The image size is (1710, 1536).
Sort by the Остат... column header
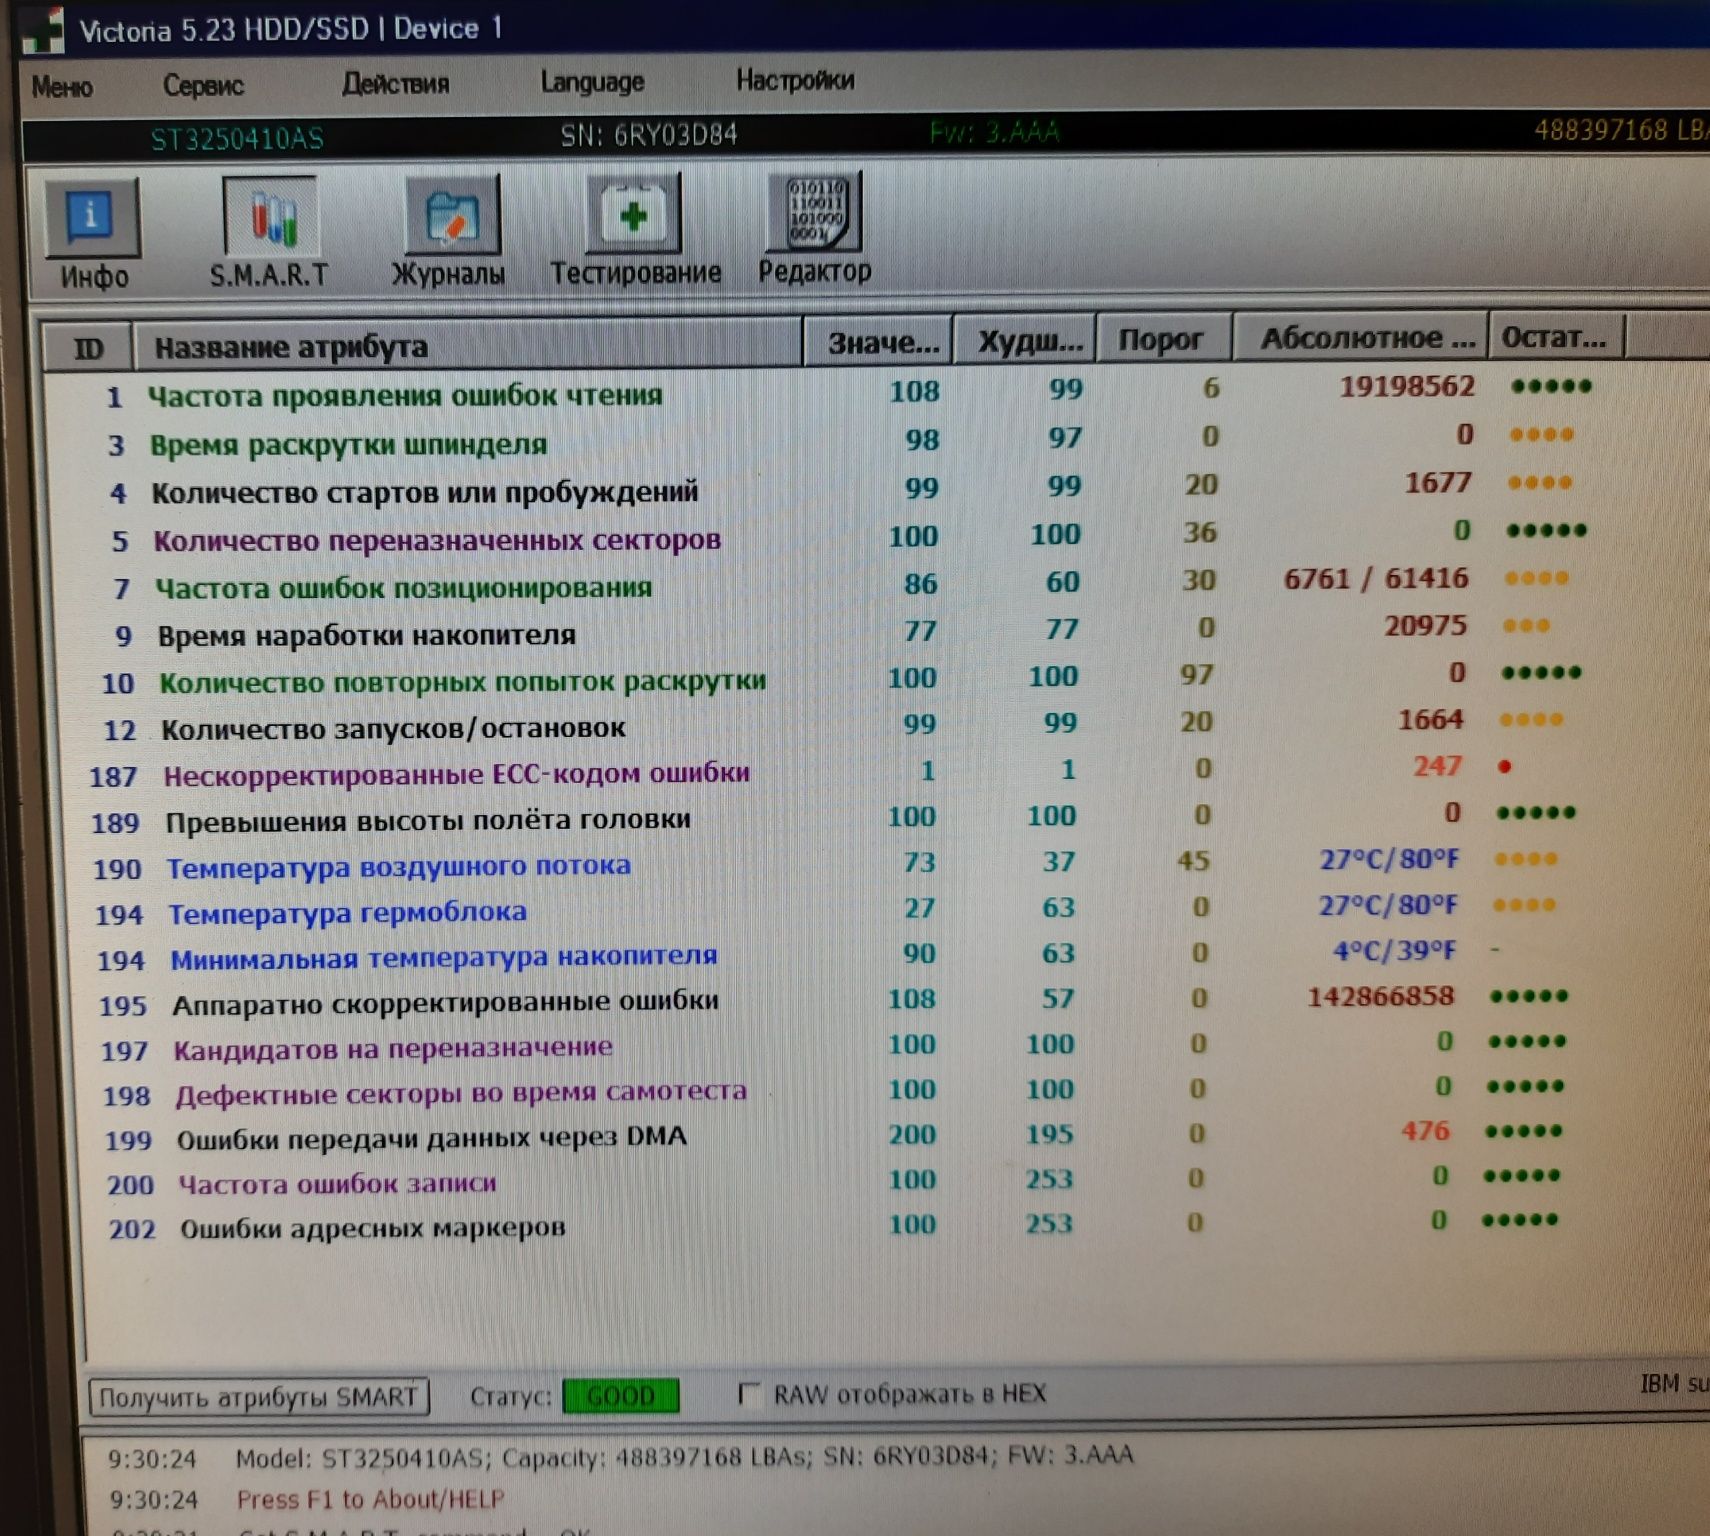tap(1555, 337)
